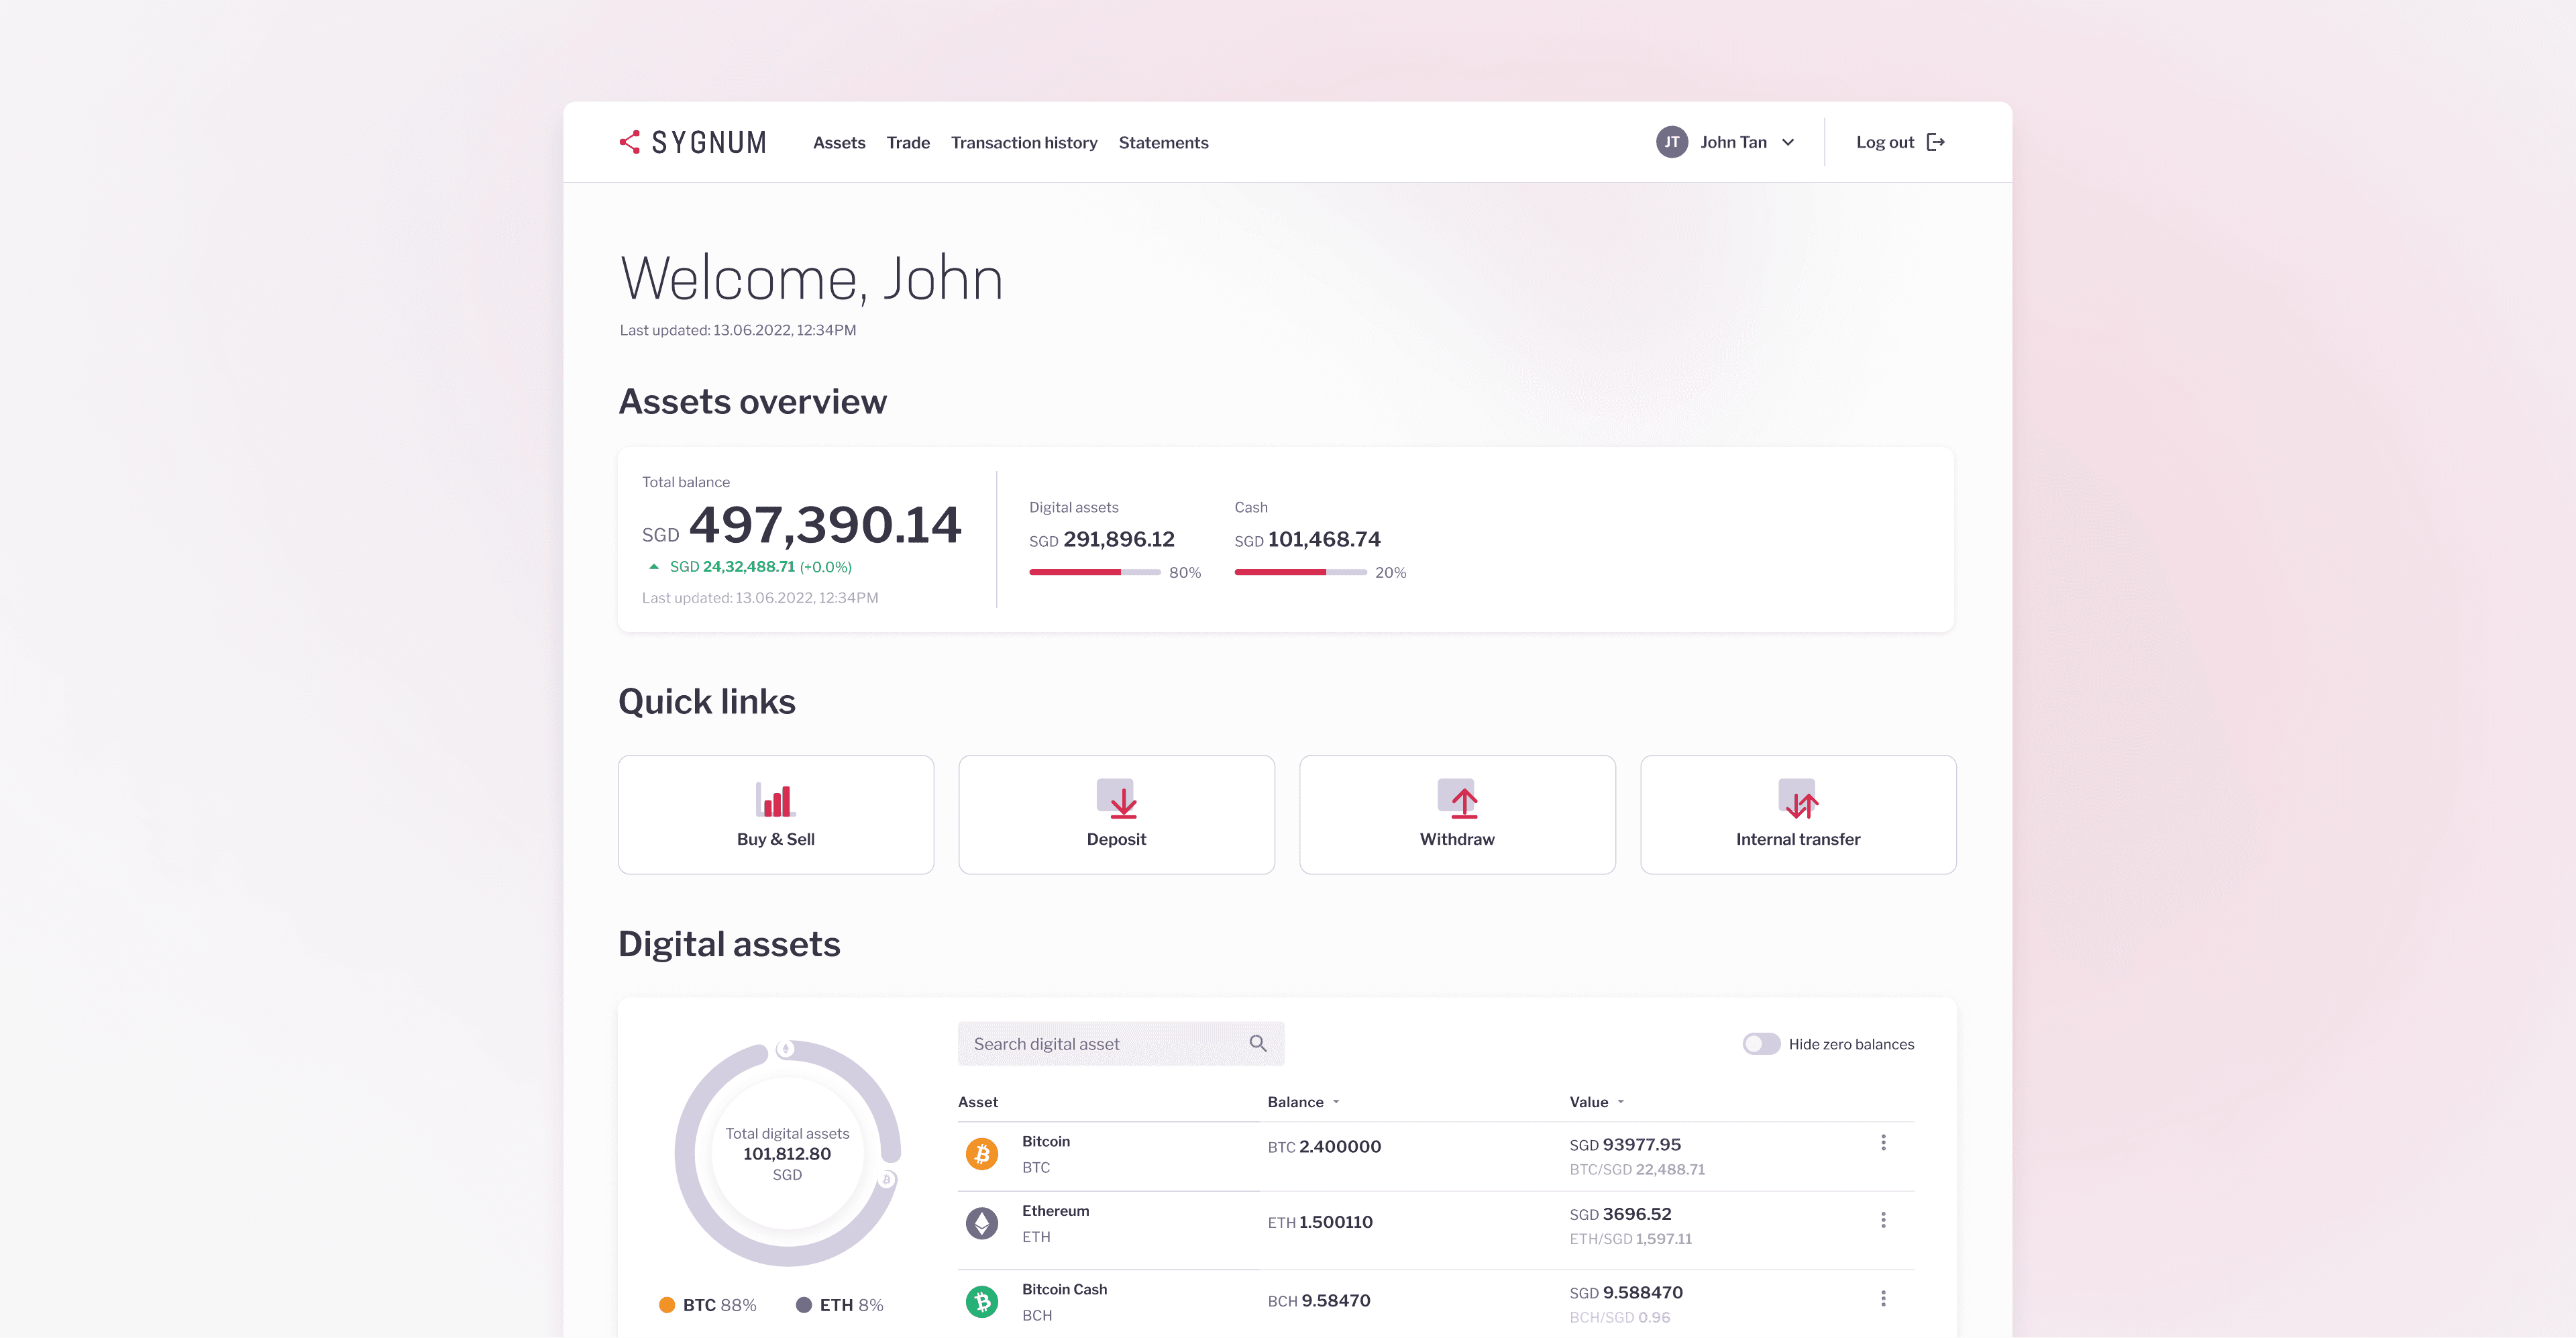Click the BTC/SGD 22,488.71 rate
Viewport: 2576px width, 1338px height.
1637,1170
